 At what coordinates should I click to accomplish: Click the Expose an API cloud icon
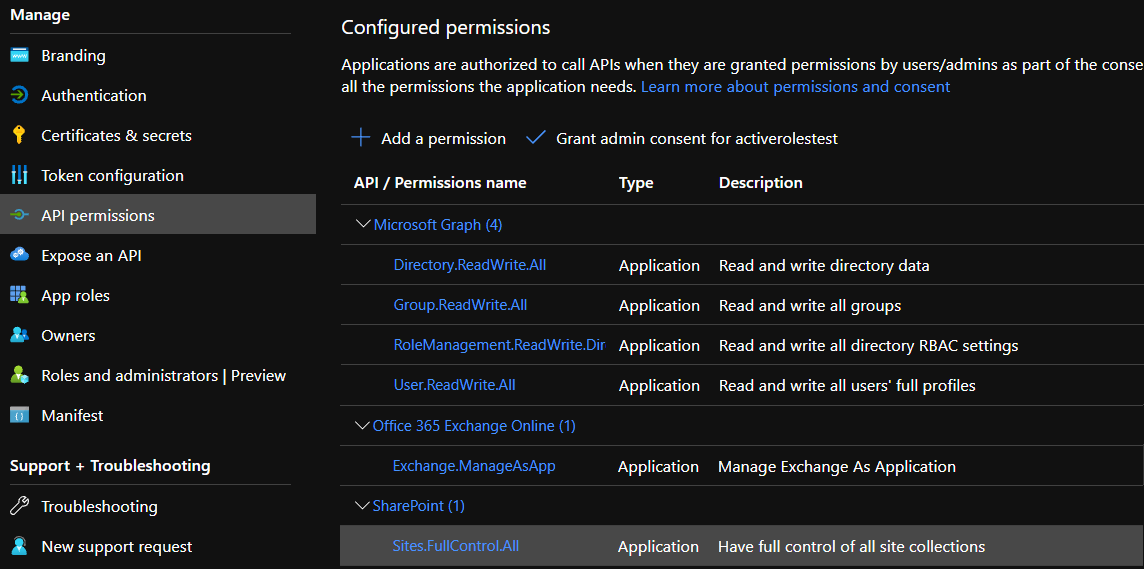pyautogui.click(x=20, y=255)
